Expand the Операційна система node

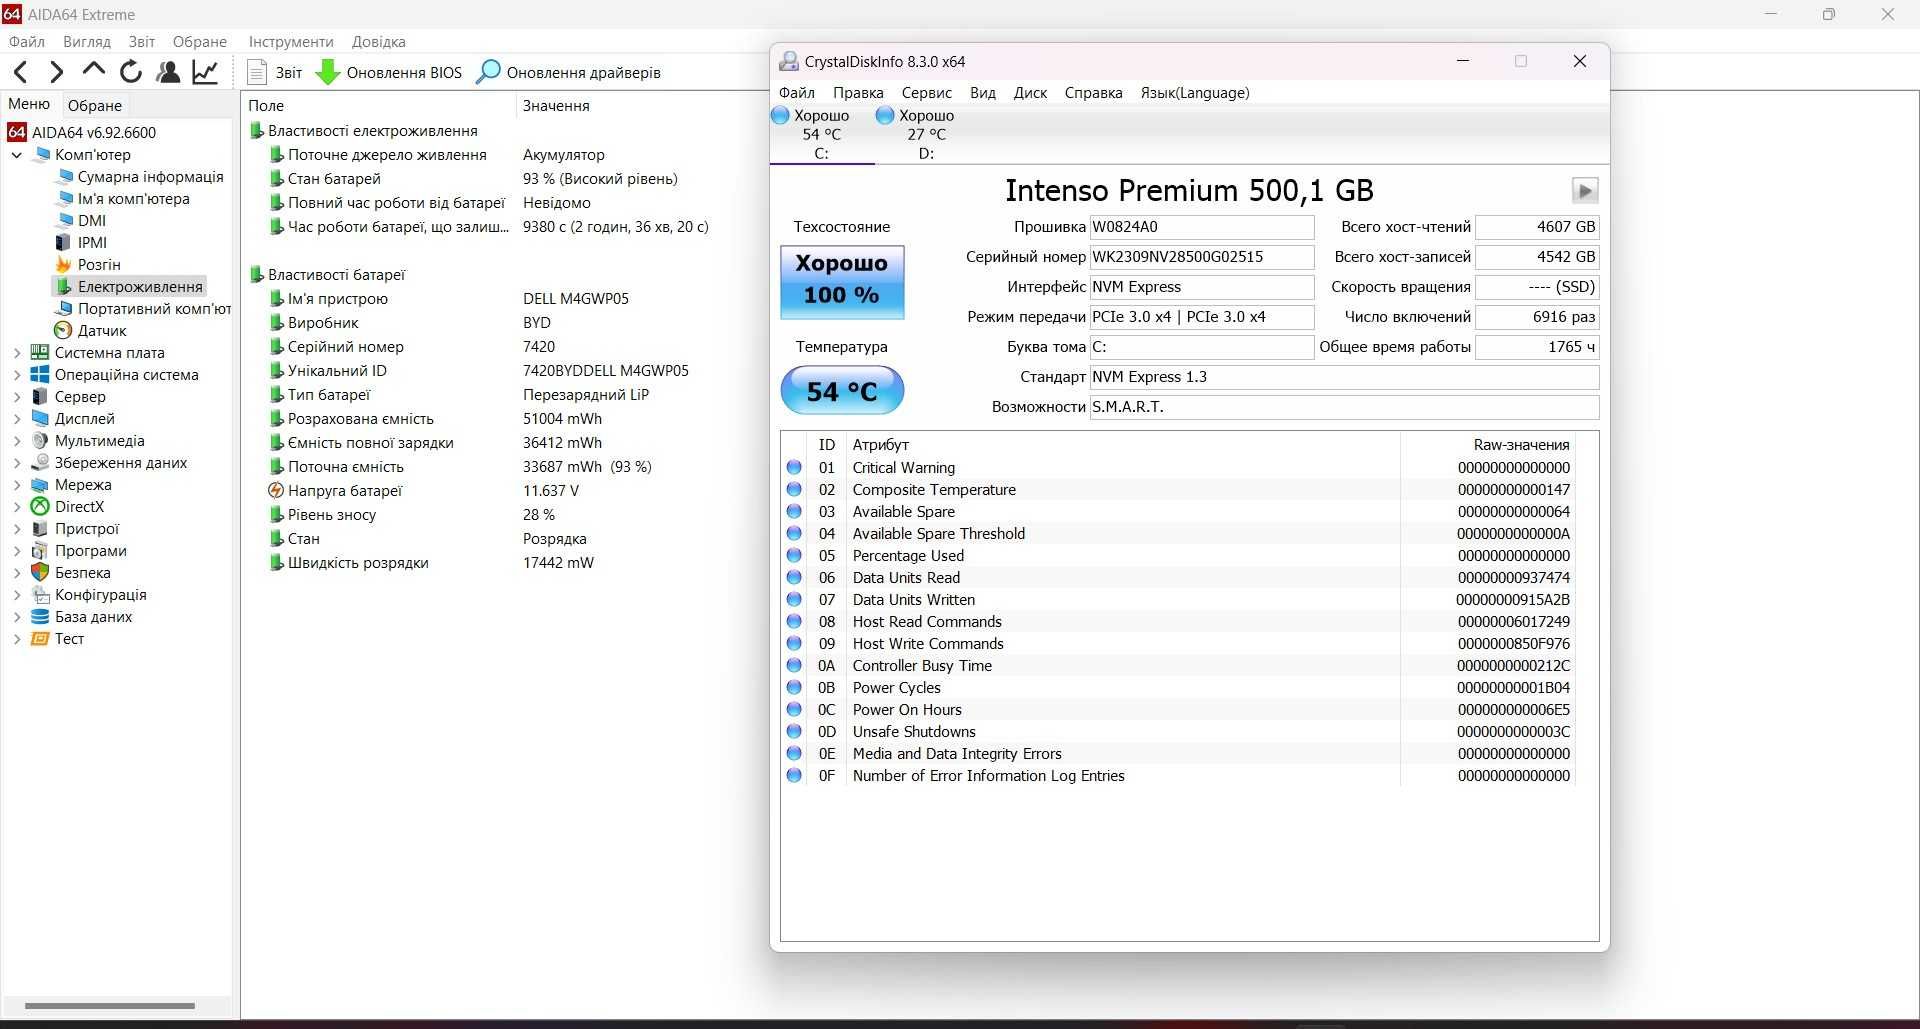click(17, 375)
